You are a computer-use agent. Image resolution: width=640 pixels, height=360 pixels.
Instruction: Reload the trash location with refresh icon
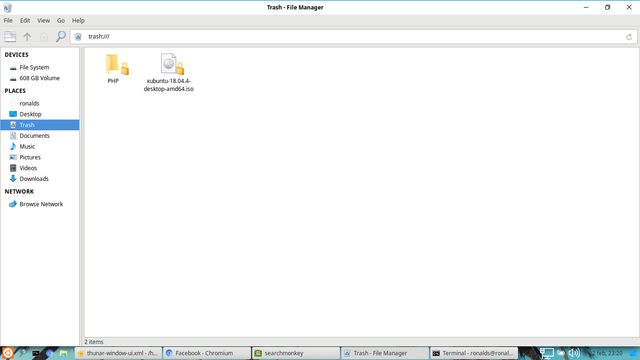point(629,37)
